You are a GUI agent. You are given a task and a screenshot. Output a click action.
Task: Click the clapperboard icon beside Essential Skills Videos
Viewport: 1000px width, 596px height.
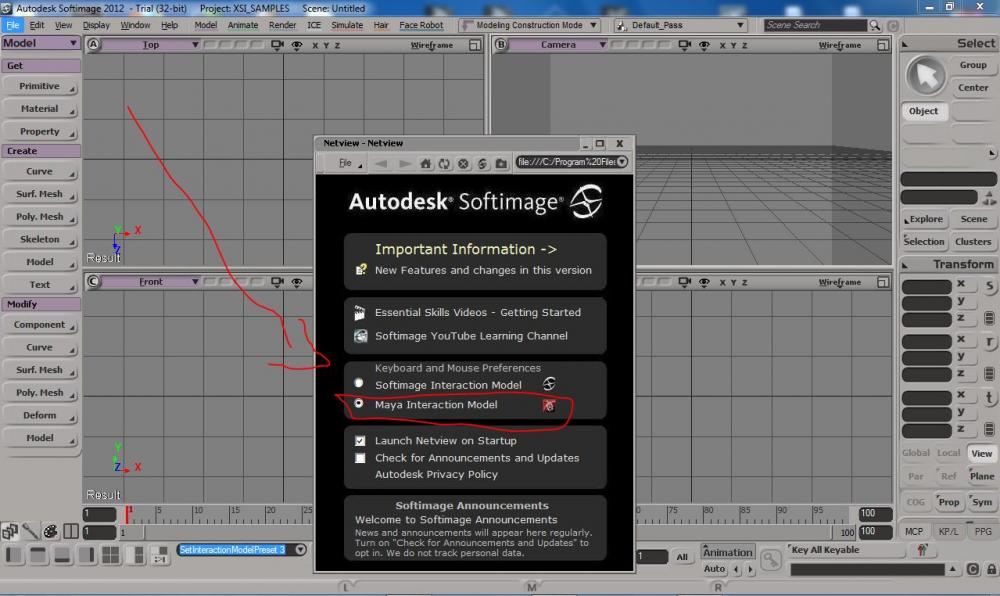point(360,312)
